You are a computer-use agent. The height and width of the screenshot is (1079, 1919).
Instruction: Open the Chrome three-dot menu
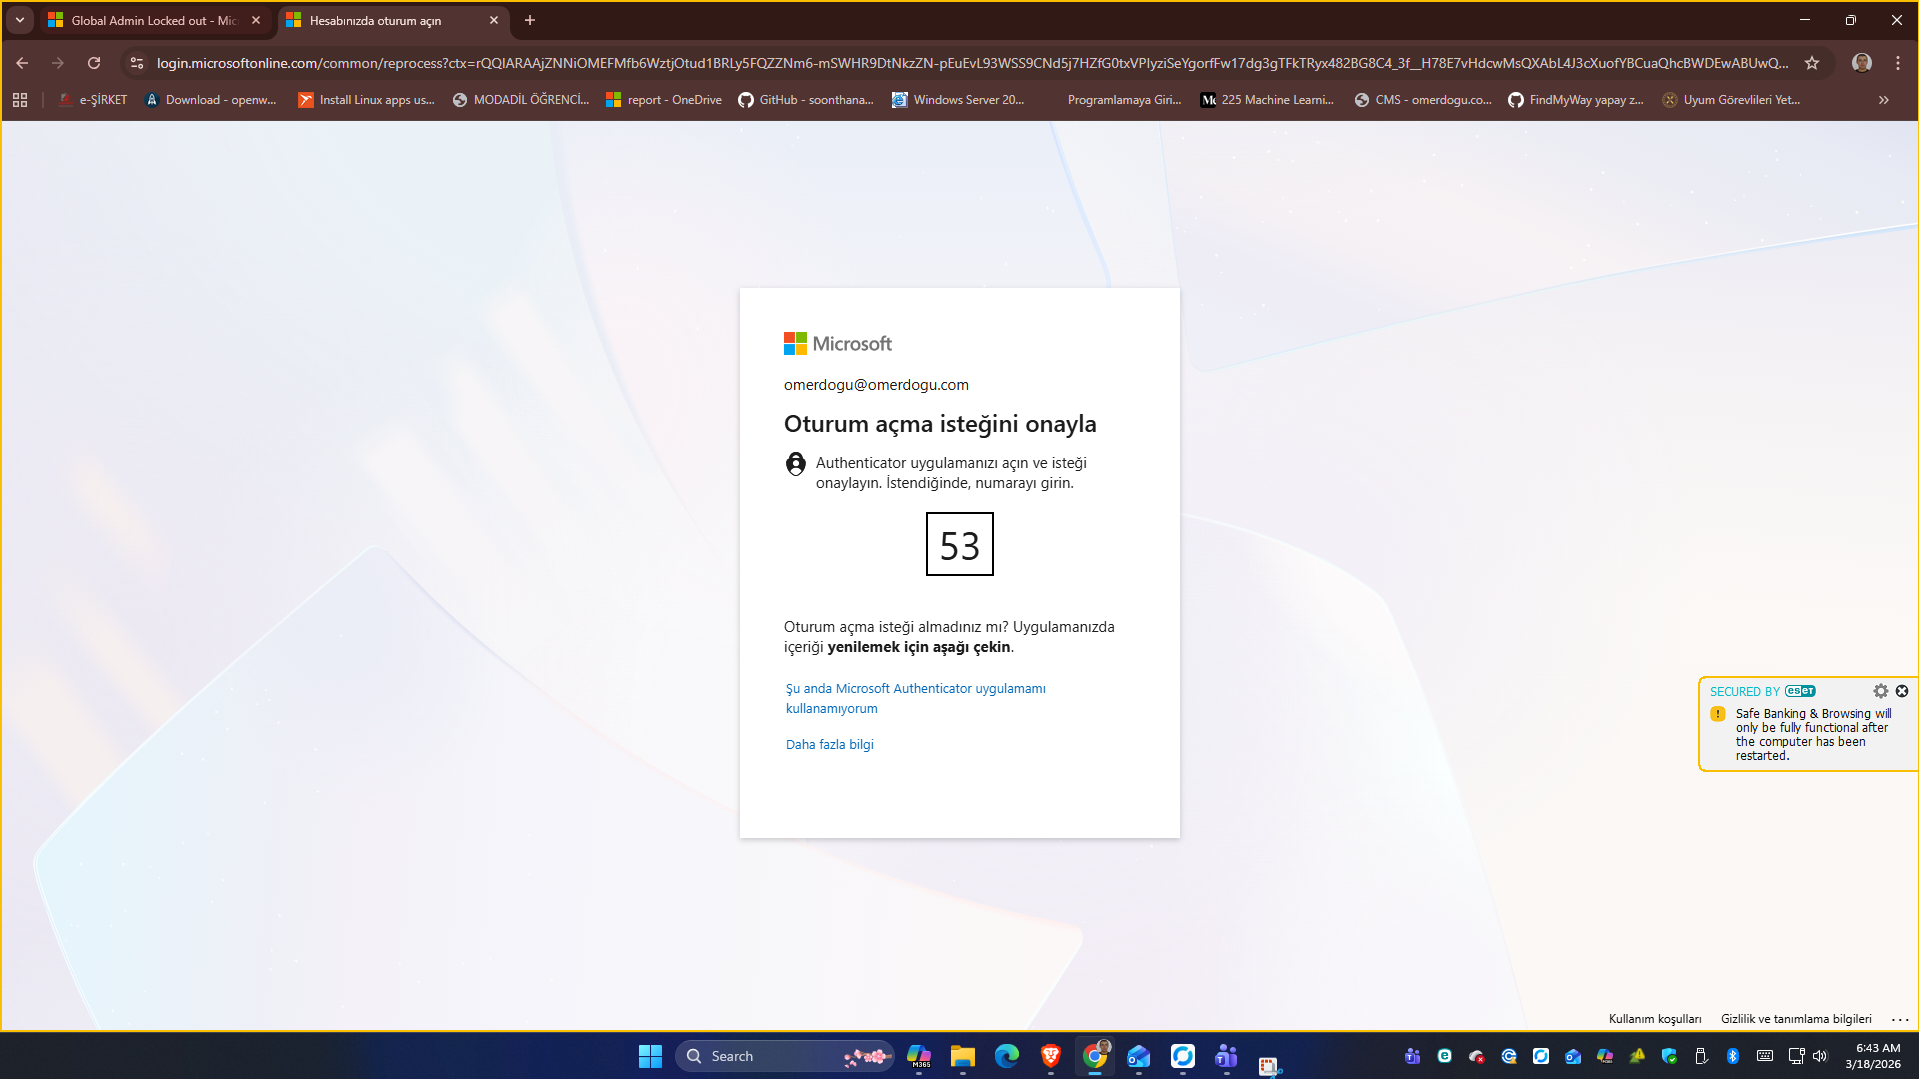coord(1898,63)
